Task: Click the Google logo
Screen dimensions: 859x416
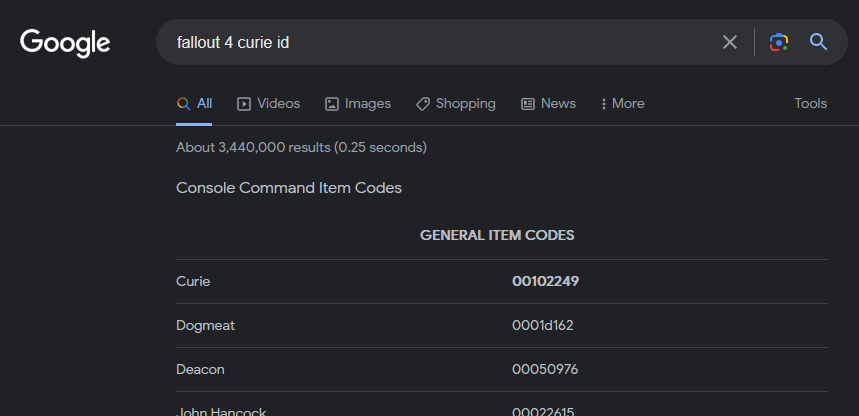Action: pos(65,42)
